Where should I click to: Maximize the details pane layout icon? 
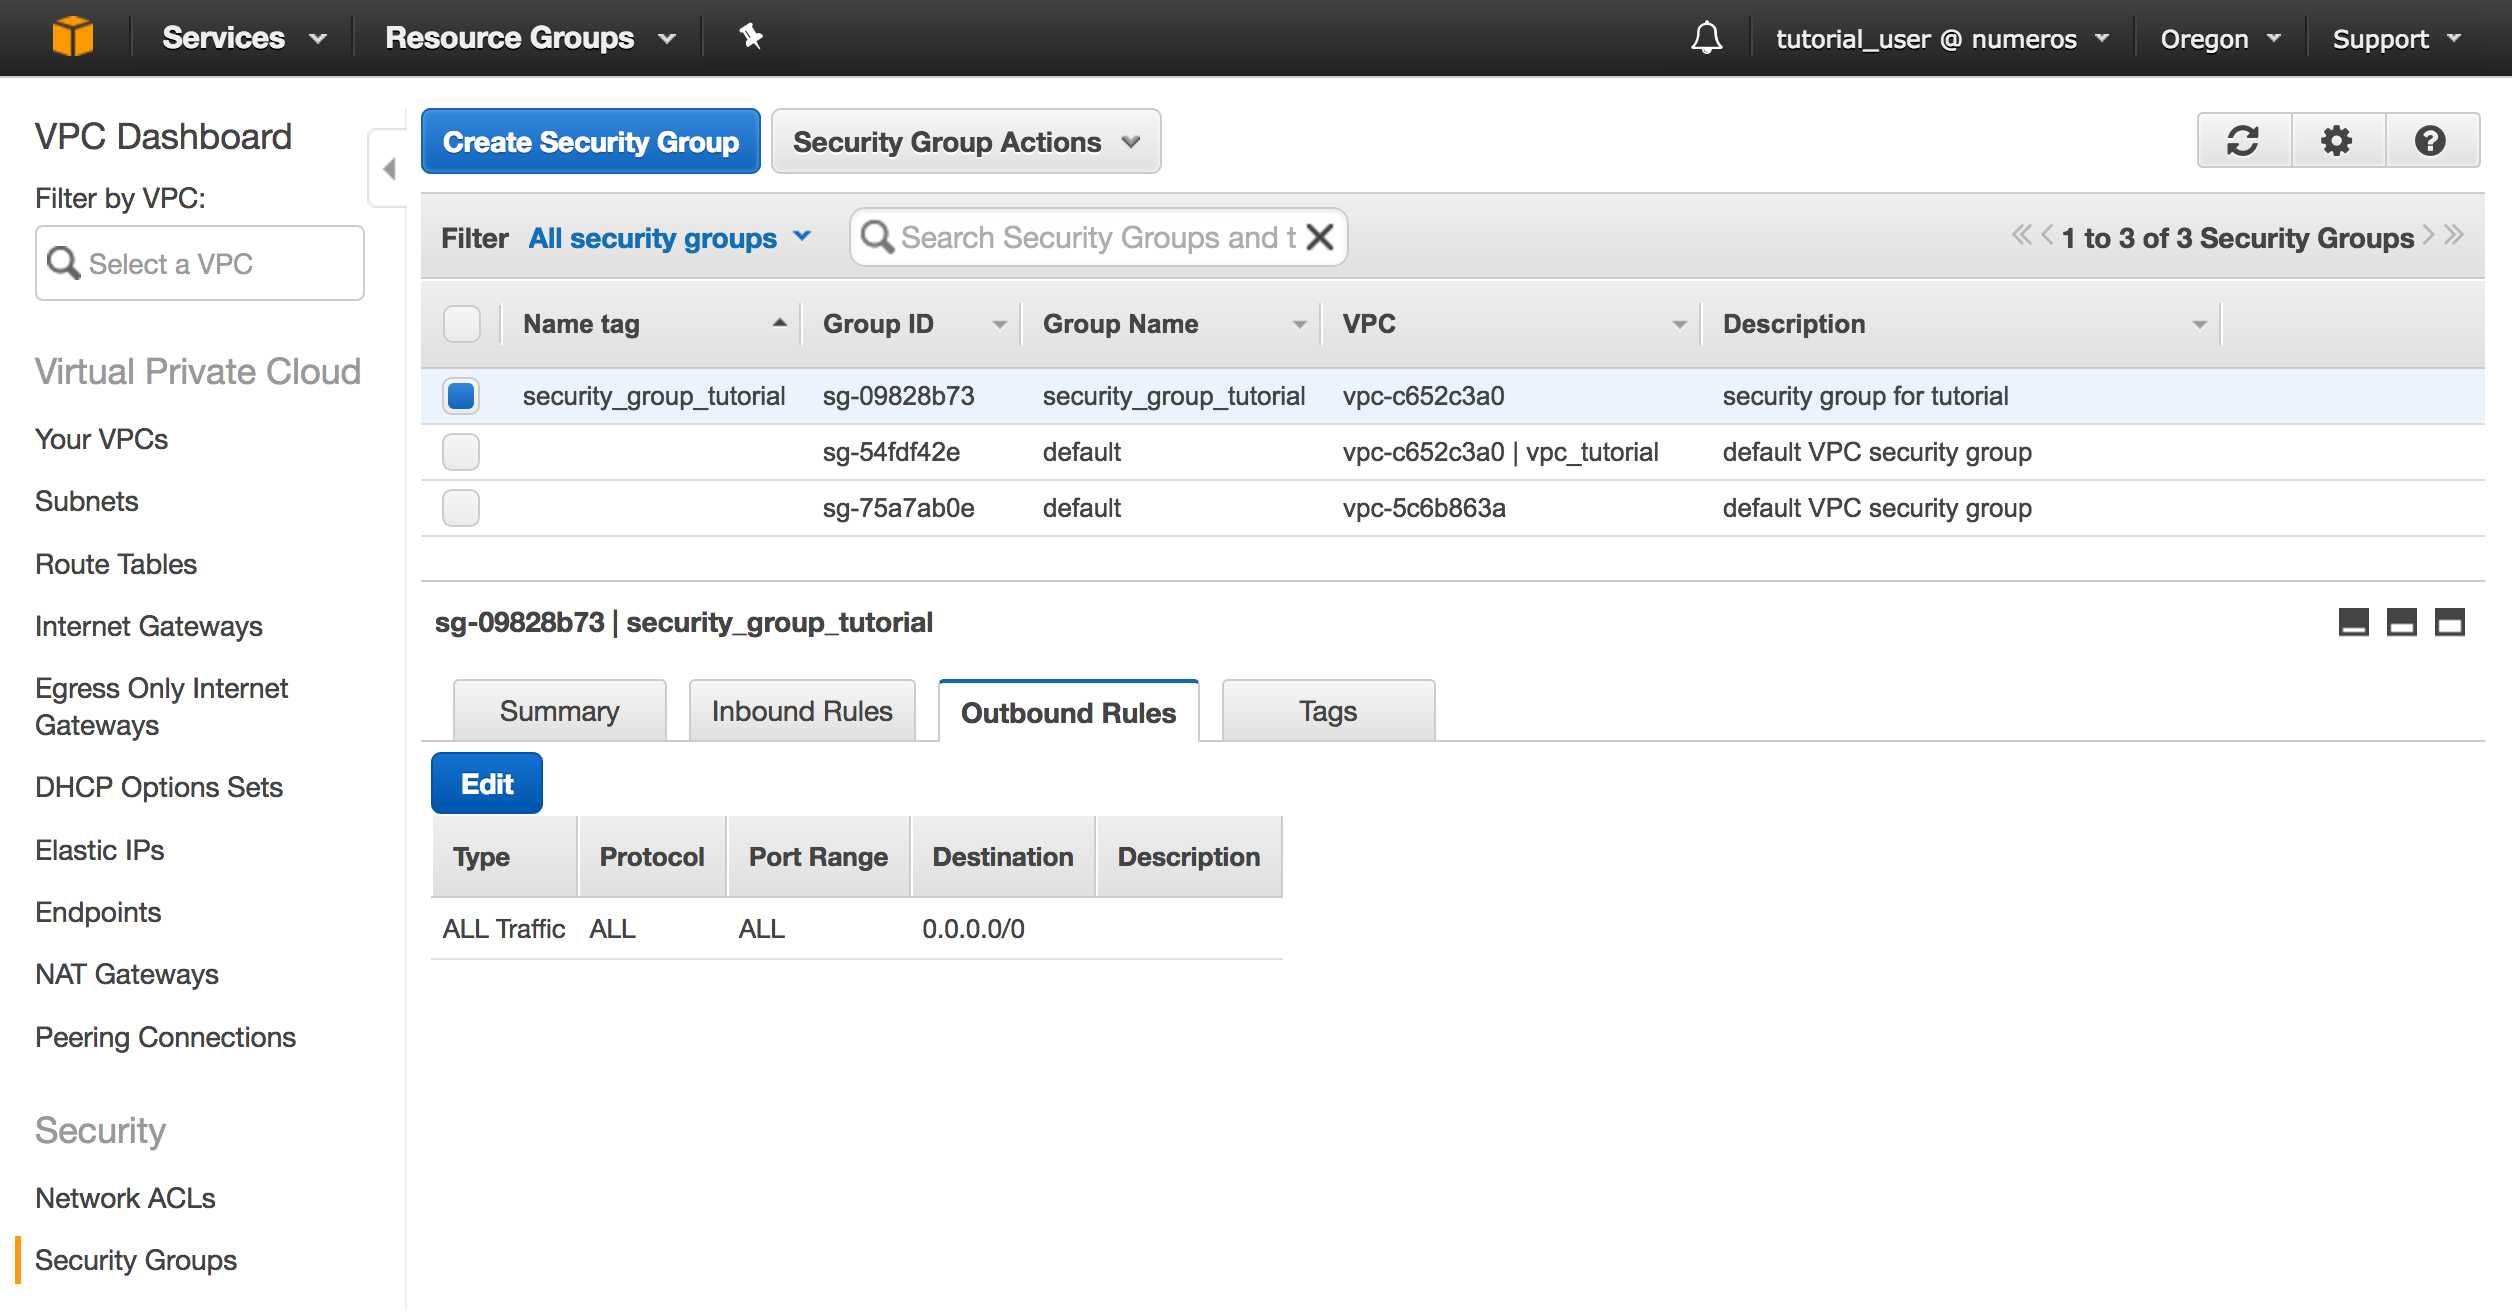tap(2449, 622)
